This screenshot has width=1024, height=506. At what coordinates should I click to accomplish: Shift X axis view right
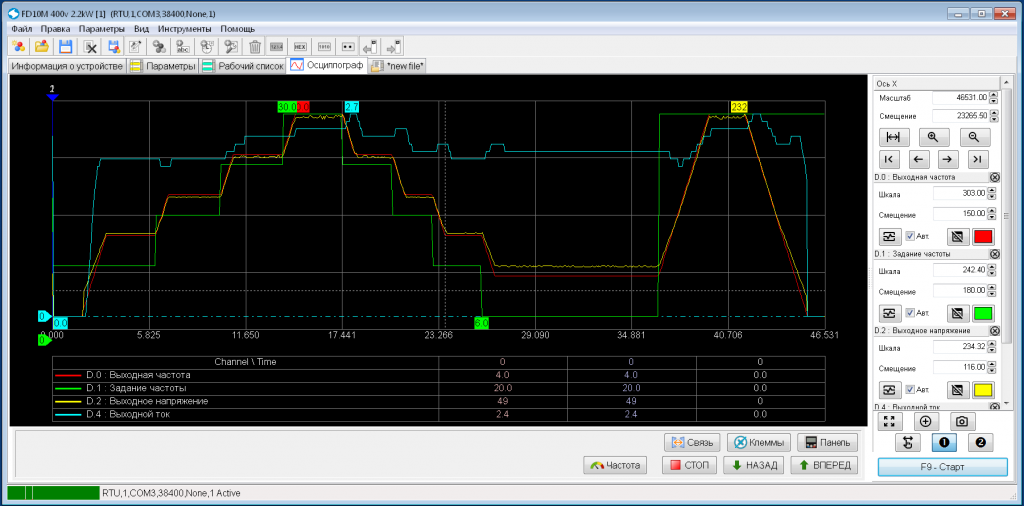[x=947, y=159]
